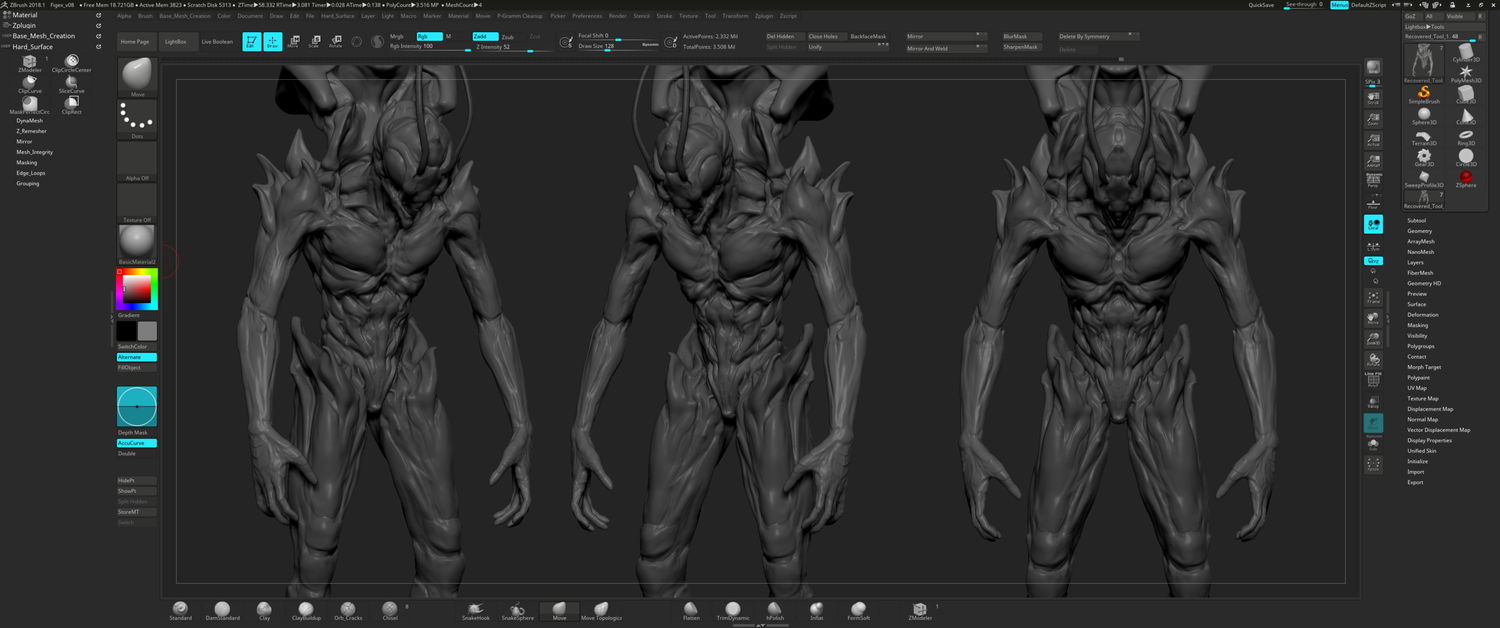Image resolution: width=1500 pixels, height=628 pixels.
Task: Select the DamStandard brush
Action: (222, 610)
